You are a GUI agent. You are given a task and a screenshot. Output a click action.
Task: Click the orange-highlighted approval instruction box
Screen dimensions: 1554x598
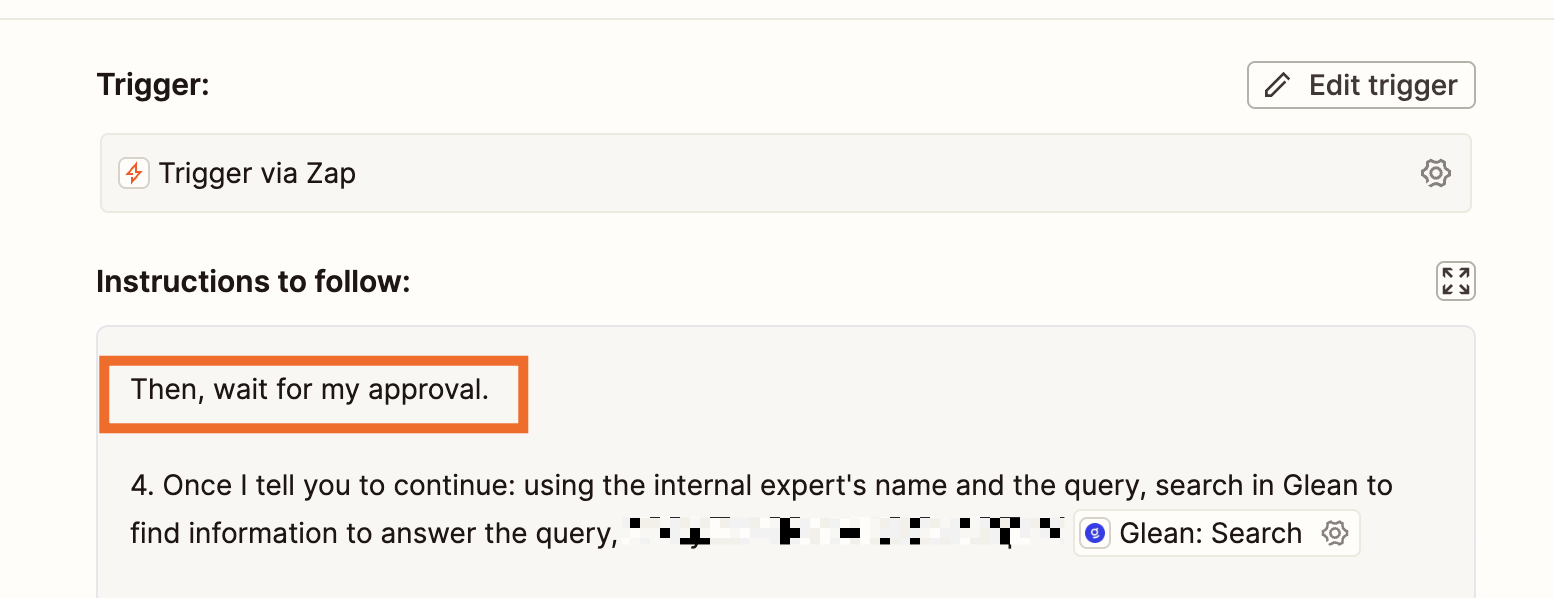(313, 394)
